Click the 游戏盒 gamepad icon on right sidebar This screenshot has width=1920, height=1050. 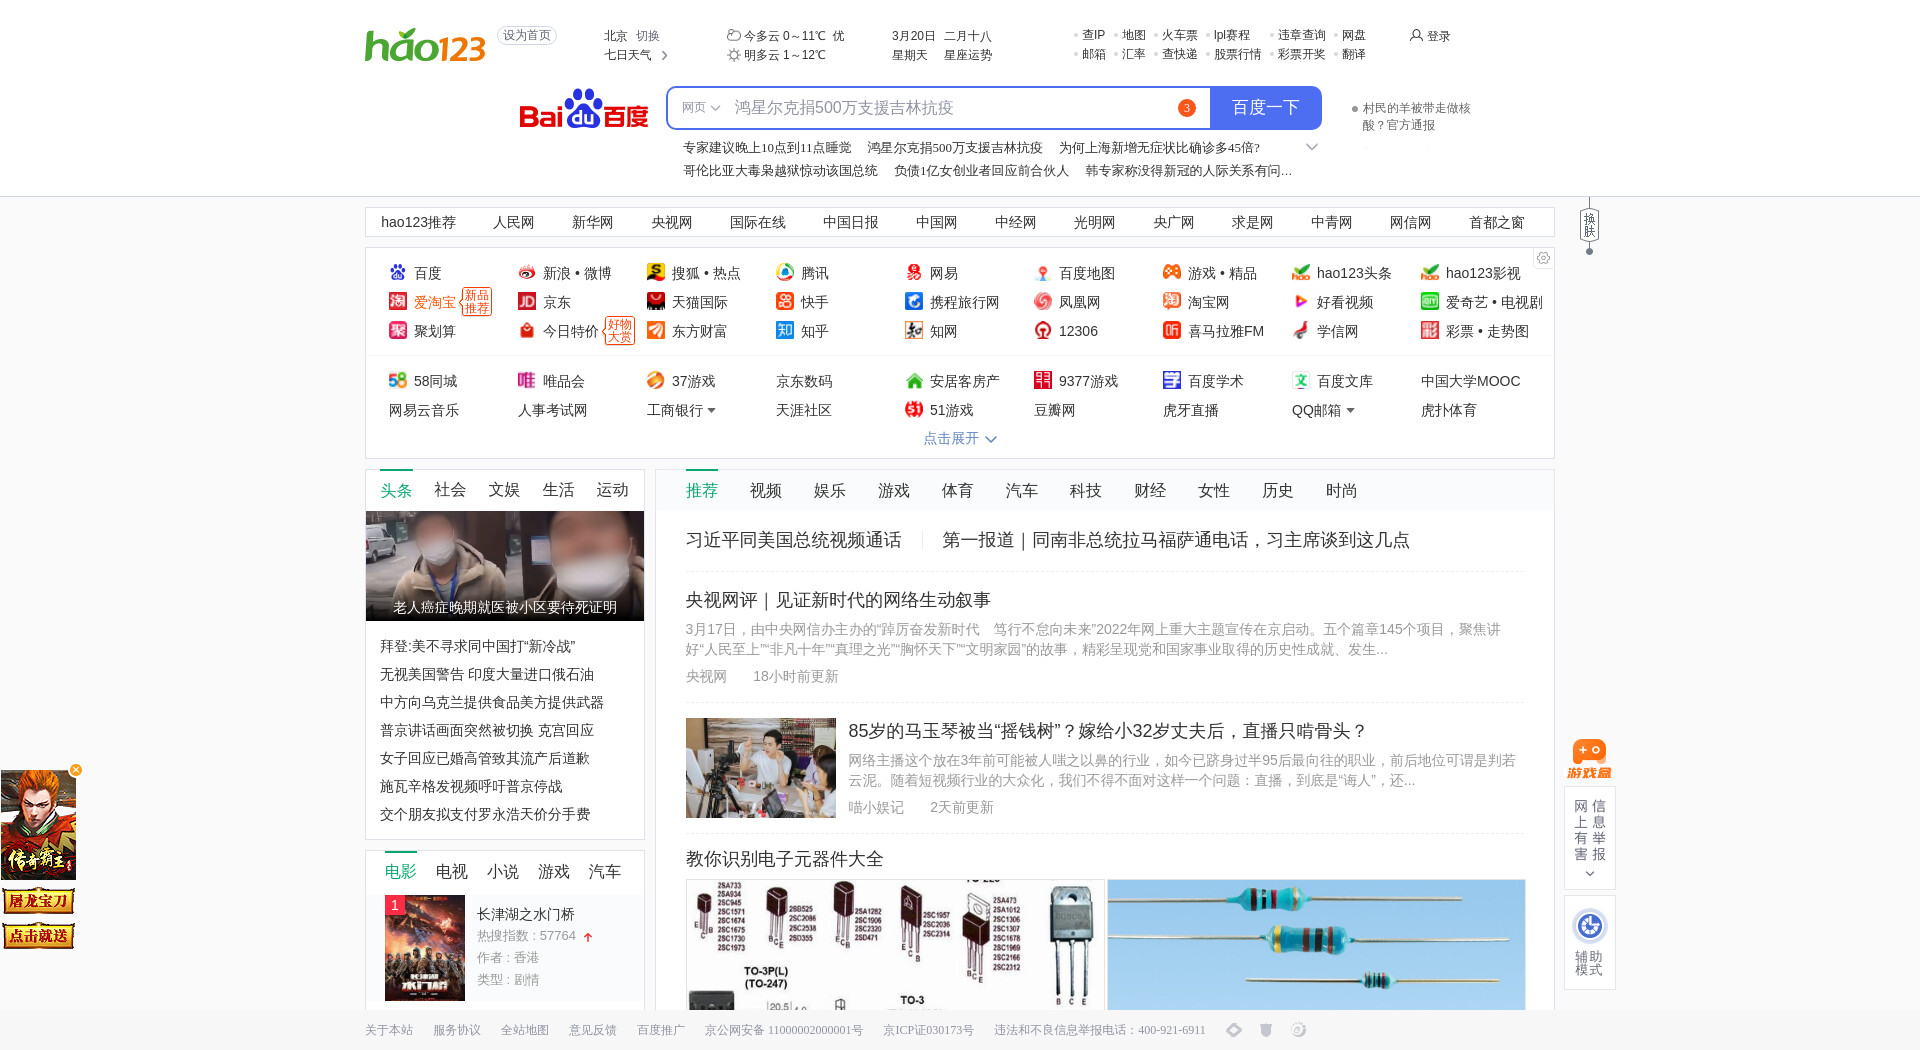tap(1589, 759)
